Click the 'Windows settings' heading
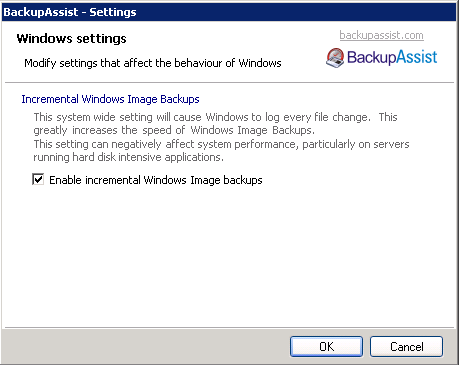459x365 pixels. pyautogui.click(x=72, y=39)
